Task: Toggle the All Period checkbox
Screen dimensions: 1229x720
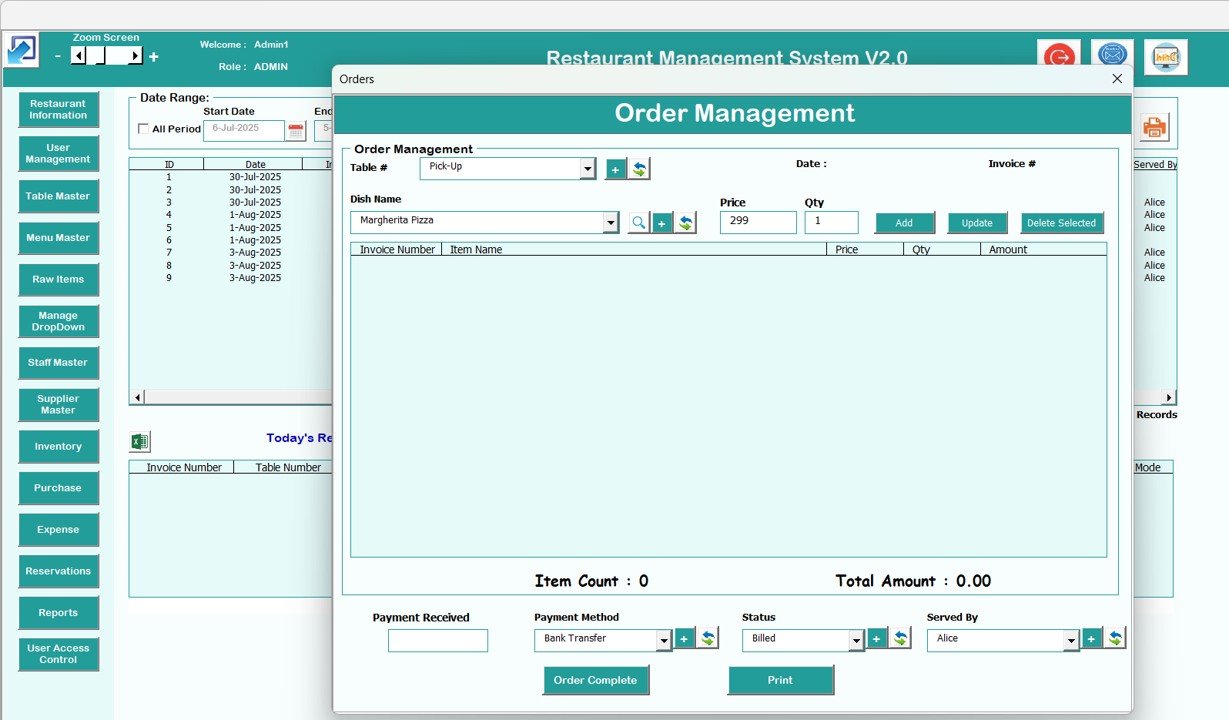Action: pyautogui.click(x=143, y=129)
